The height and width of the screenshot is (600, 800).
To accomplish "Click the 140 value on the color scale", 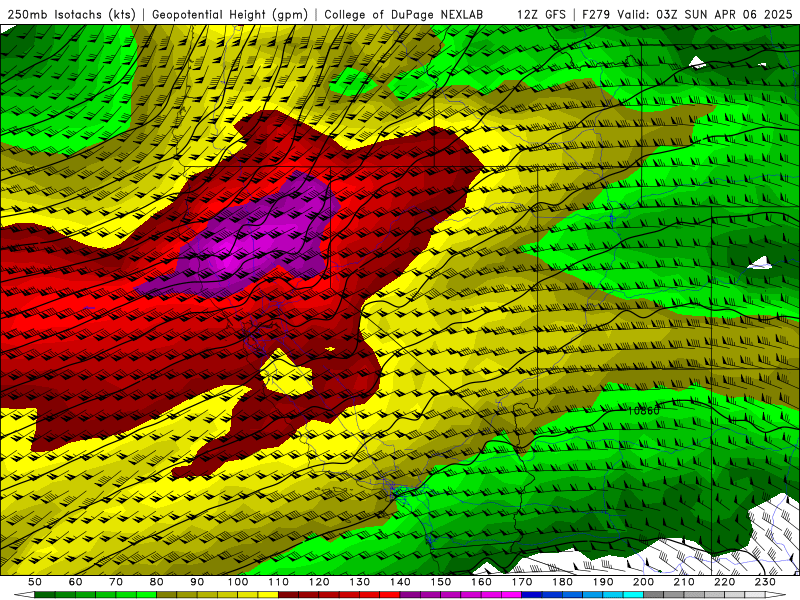I will (400, 582).
